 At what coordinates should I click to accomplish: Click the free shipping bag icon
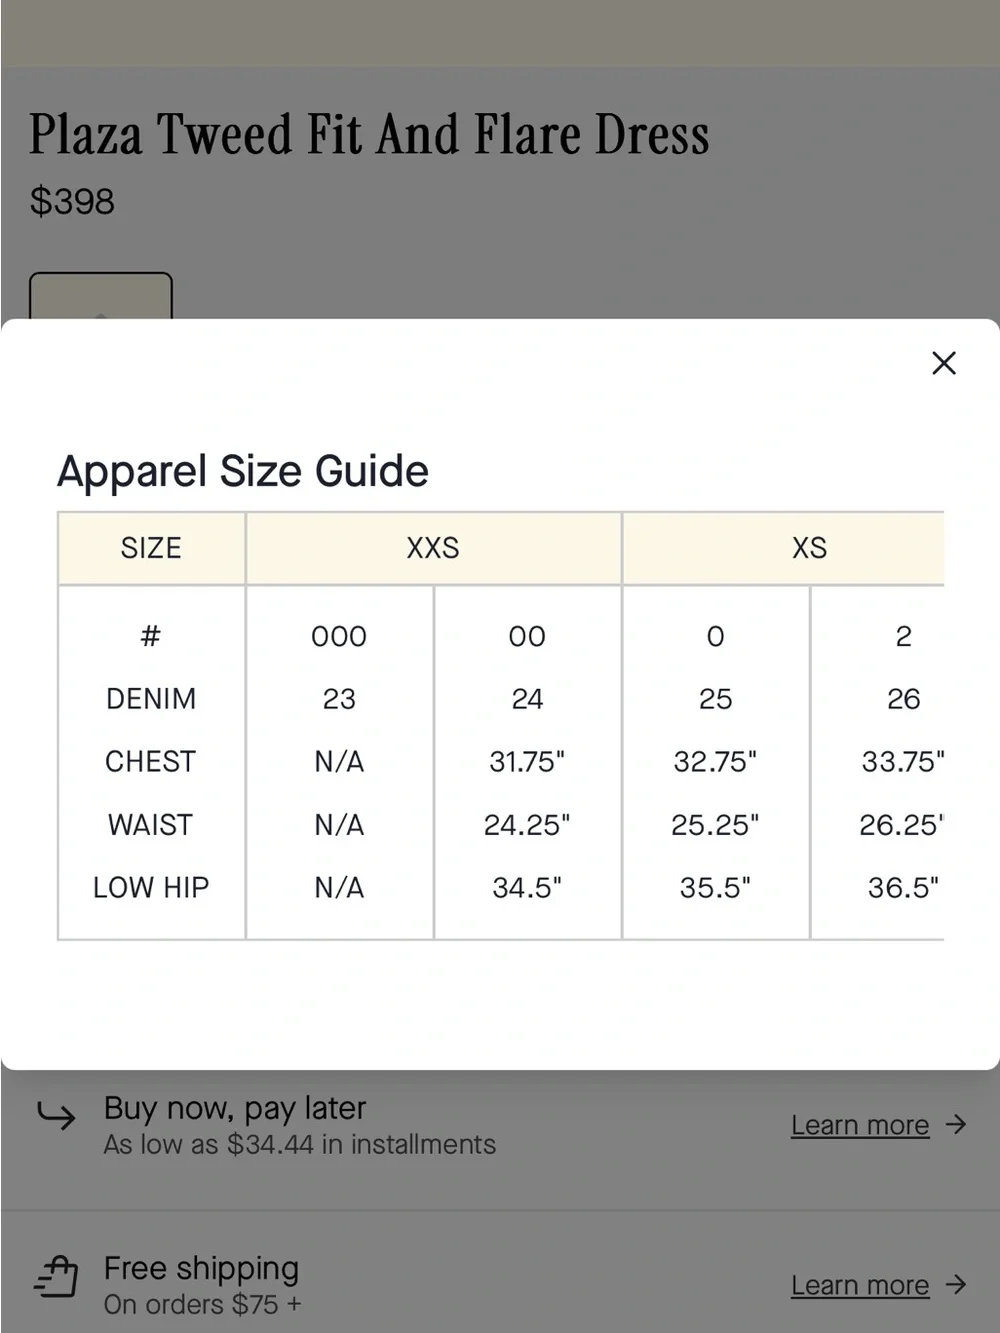point(56,1277)
